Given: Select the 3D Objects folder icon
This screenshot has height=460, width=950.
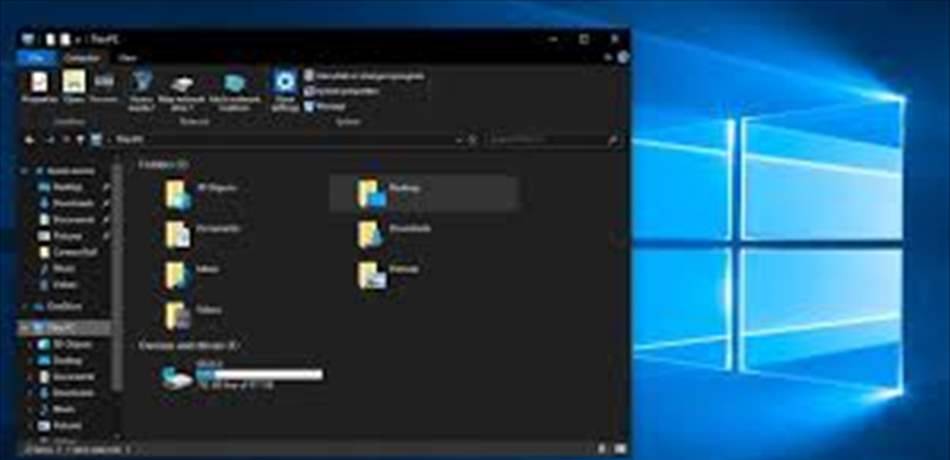Looking at the screenshot, I should 178,195.
